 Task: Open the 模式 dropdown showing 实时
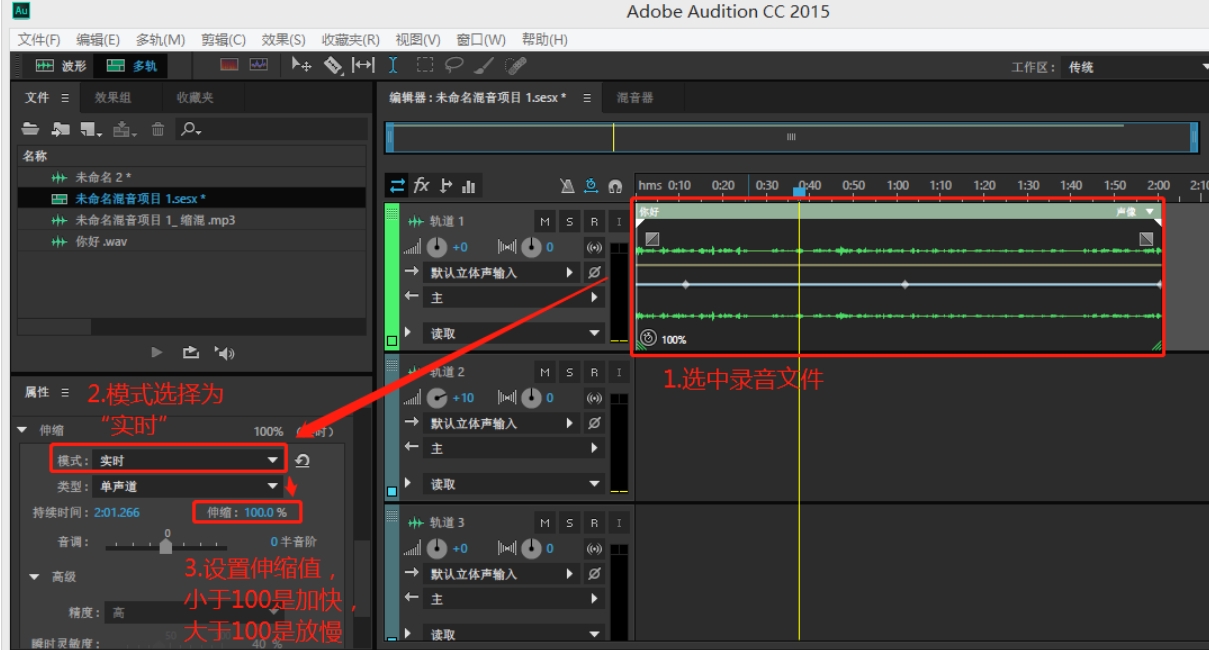189,460
